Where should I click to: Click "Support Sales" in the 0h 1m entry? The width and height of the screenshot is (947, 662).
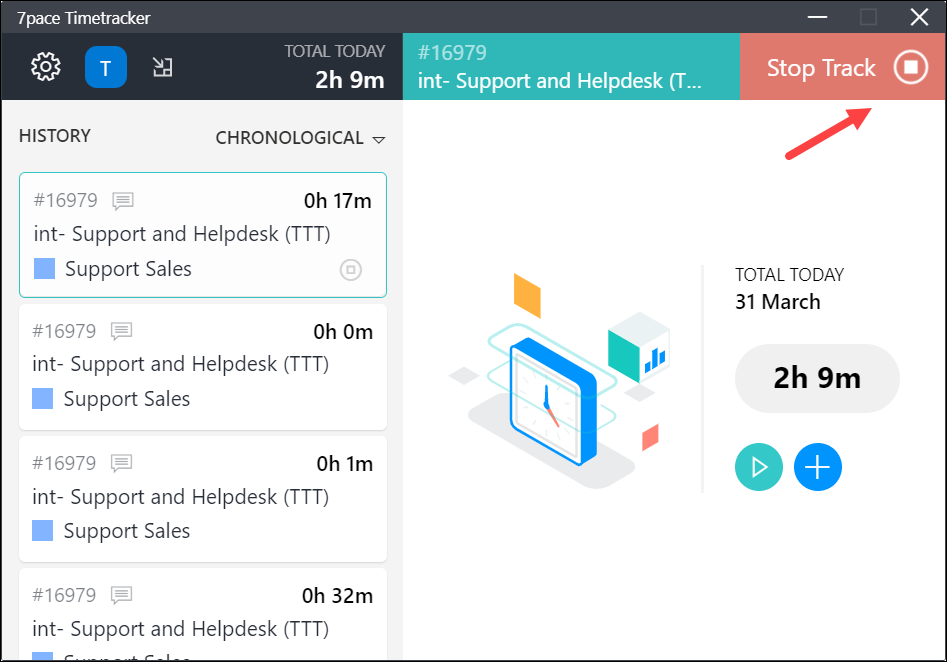click(127, 531)
